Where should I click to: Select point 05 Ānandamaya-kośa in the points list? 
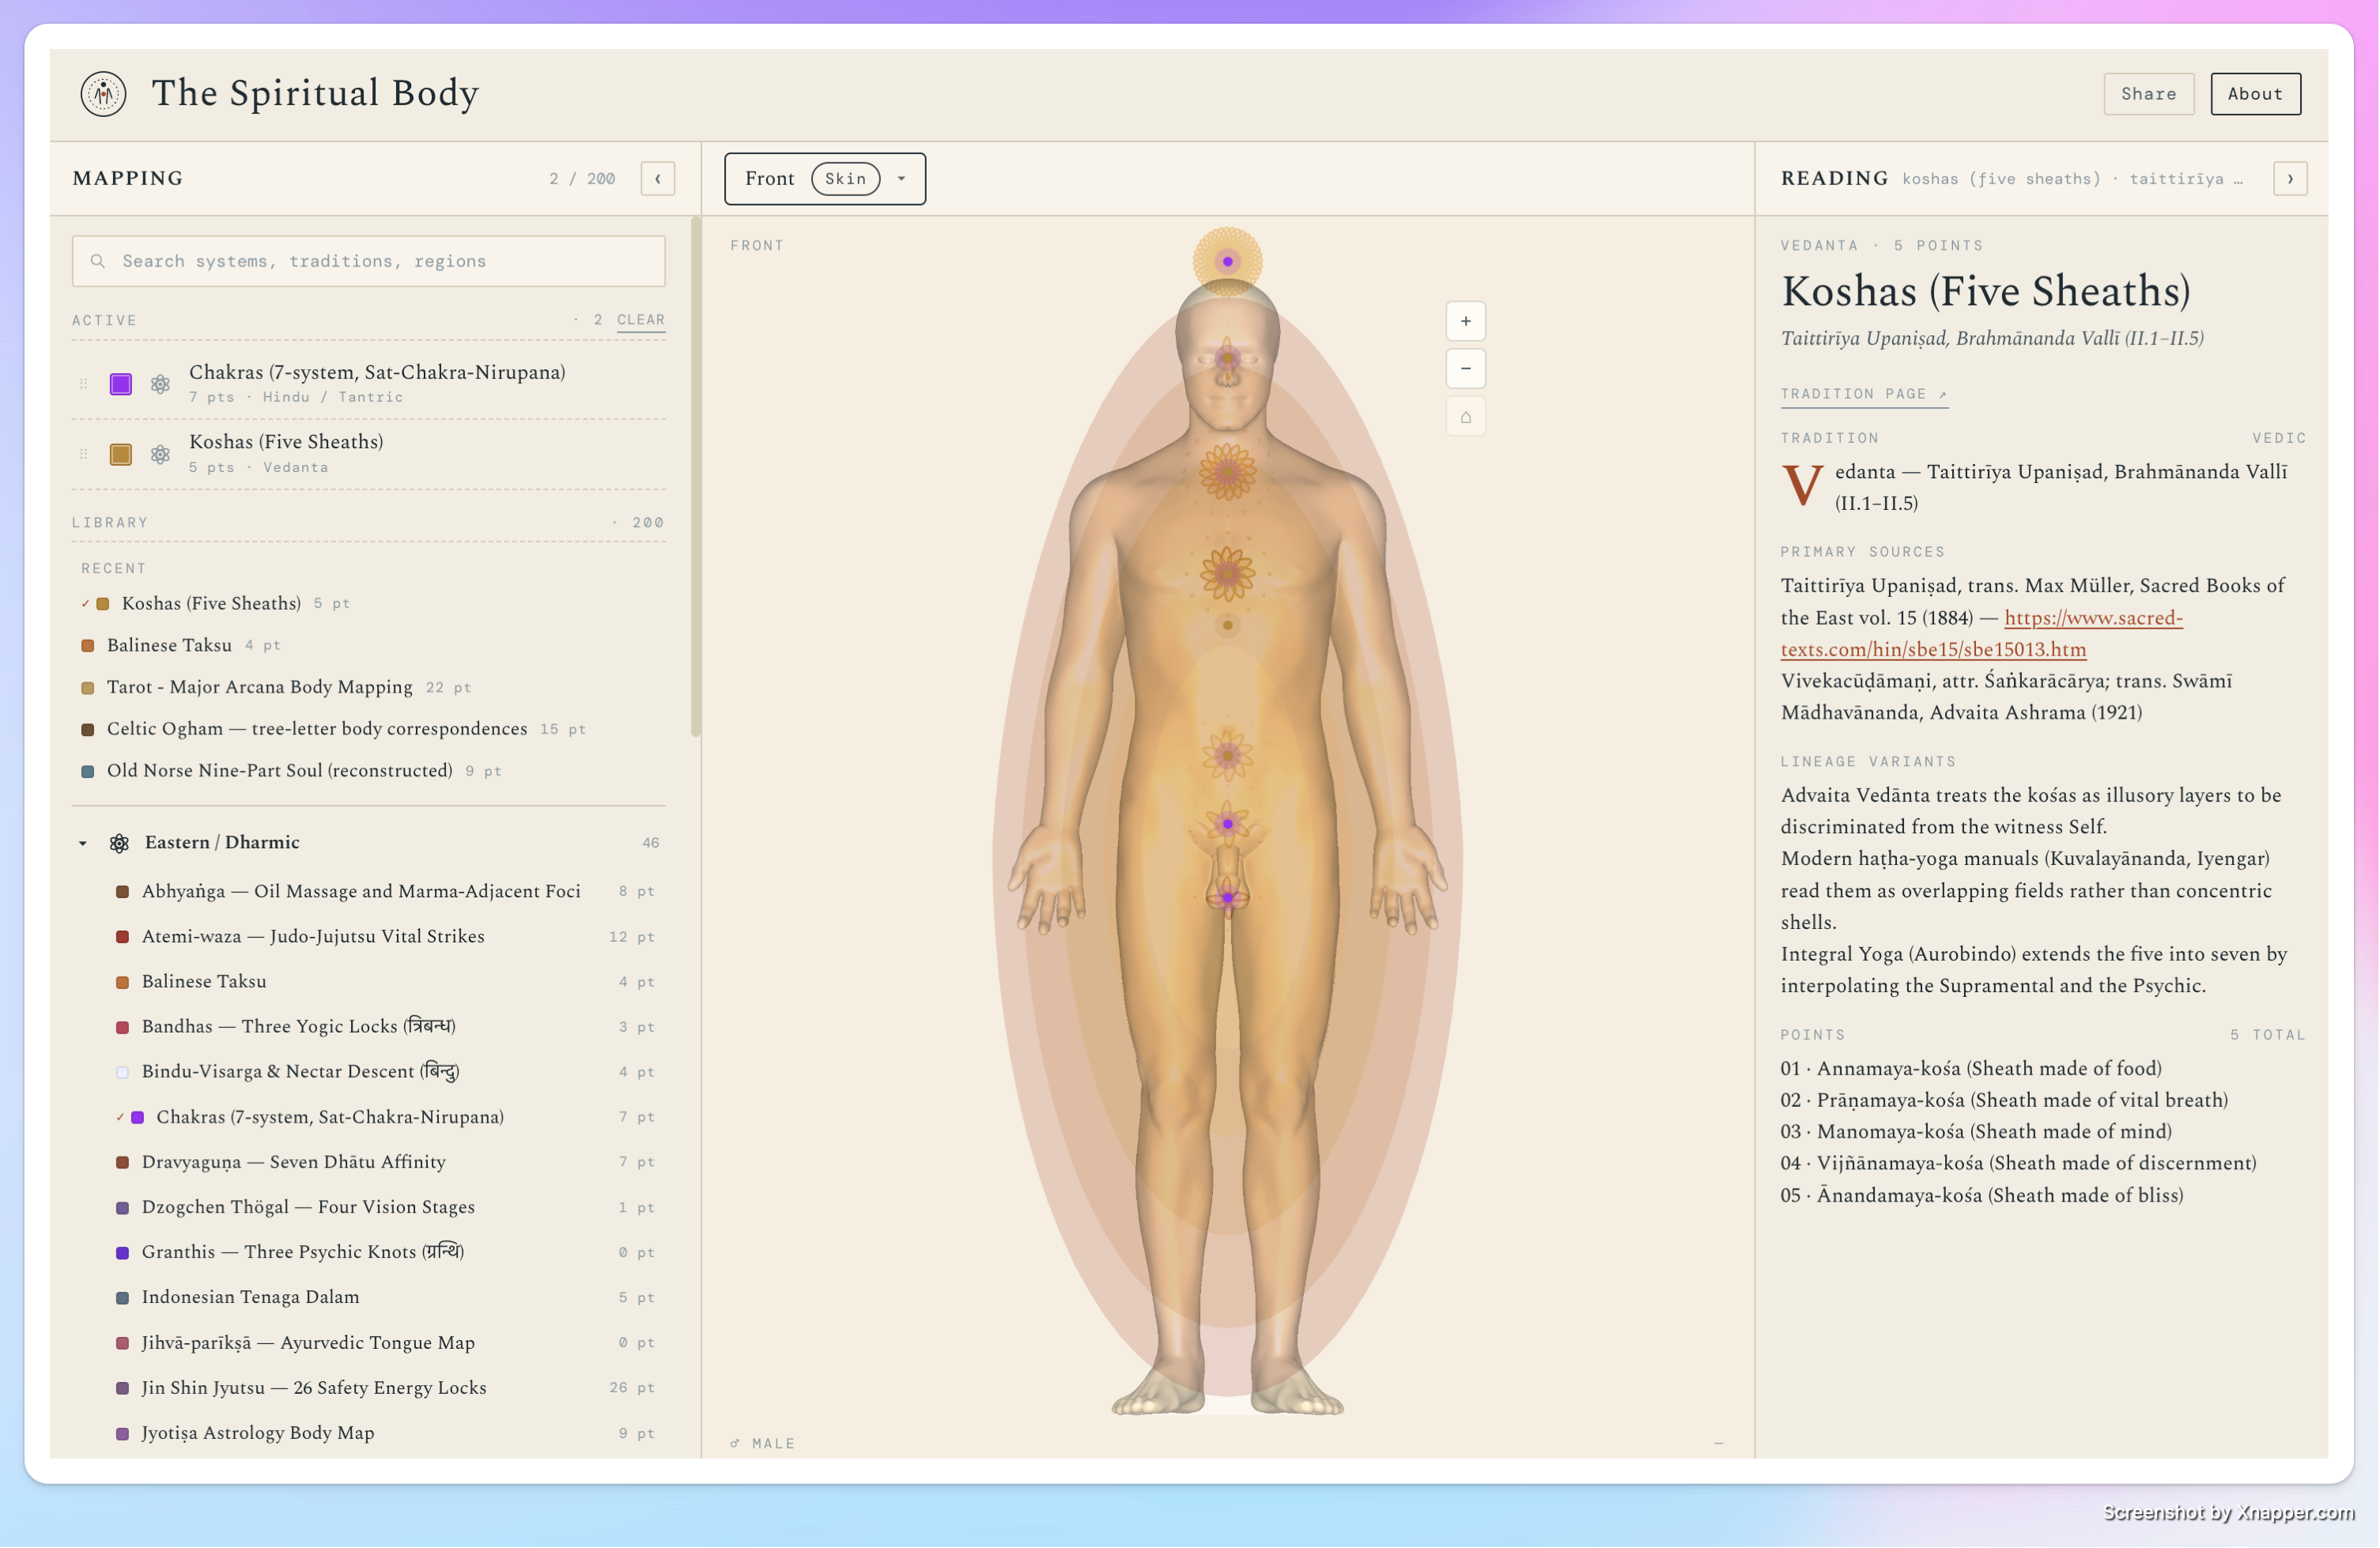[x=1982, y=1196]
